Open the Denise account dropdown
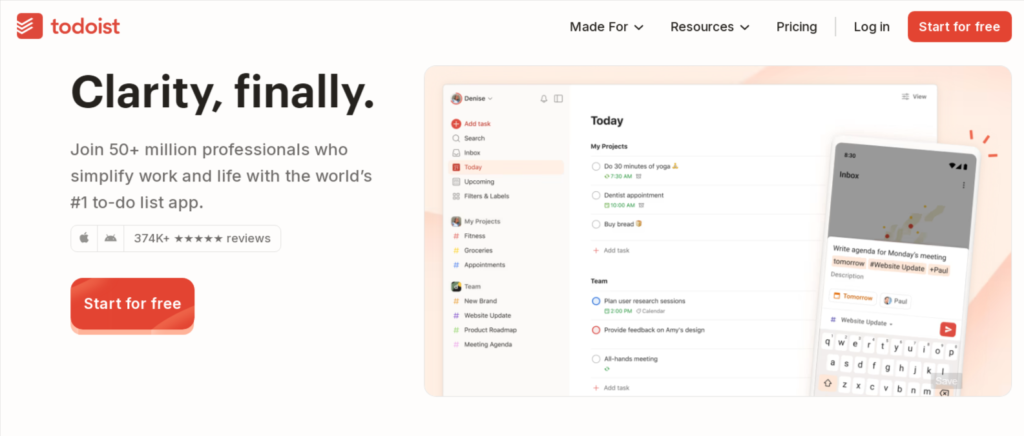The image size is (1024, 436). [x=472, y=99]
